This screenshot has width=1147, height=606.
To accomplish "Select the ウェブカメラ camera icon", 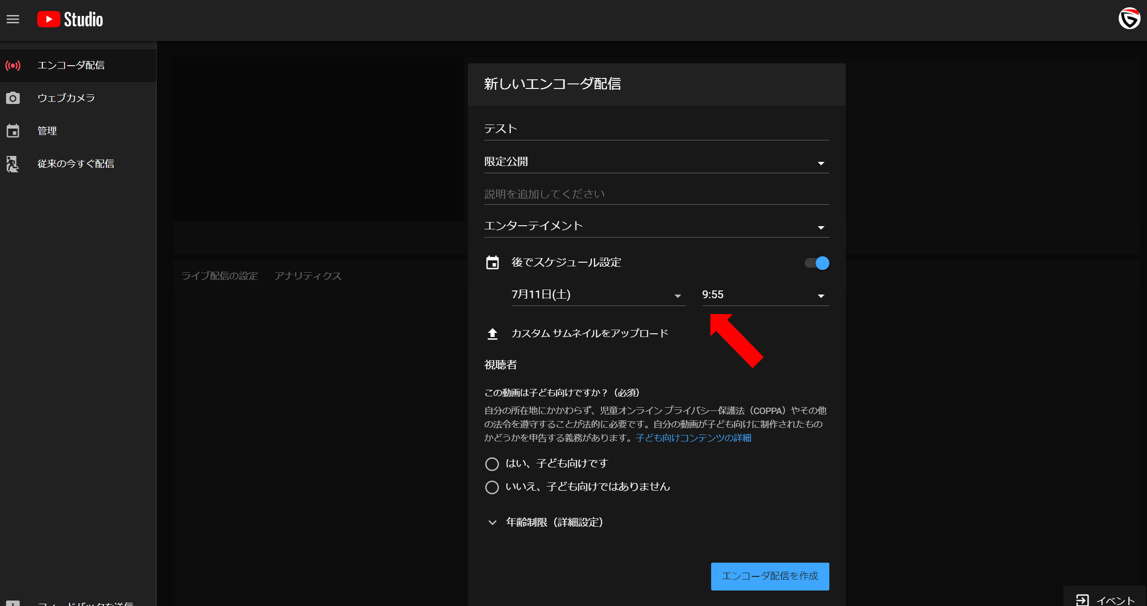I will (x=13, y=98).
